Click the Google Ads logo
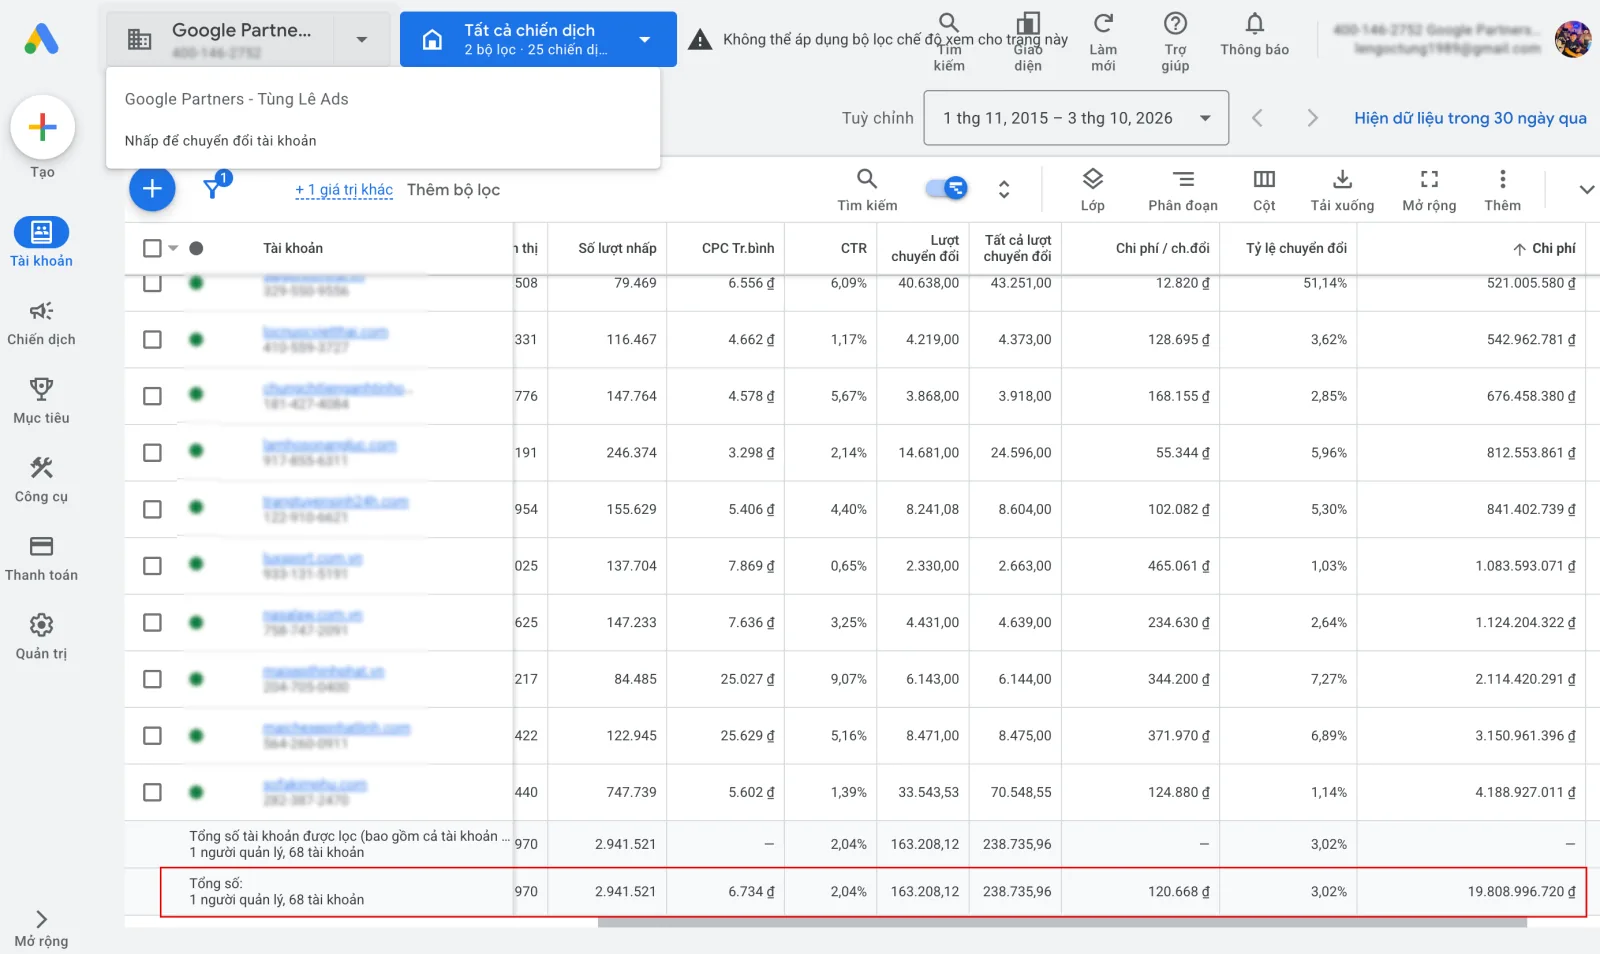The image size is (1600, 954). click(x=42, y=39)
